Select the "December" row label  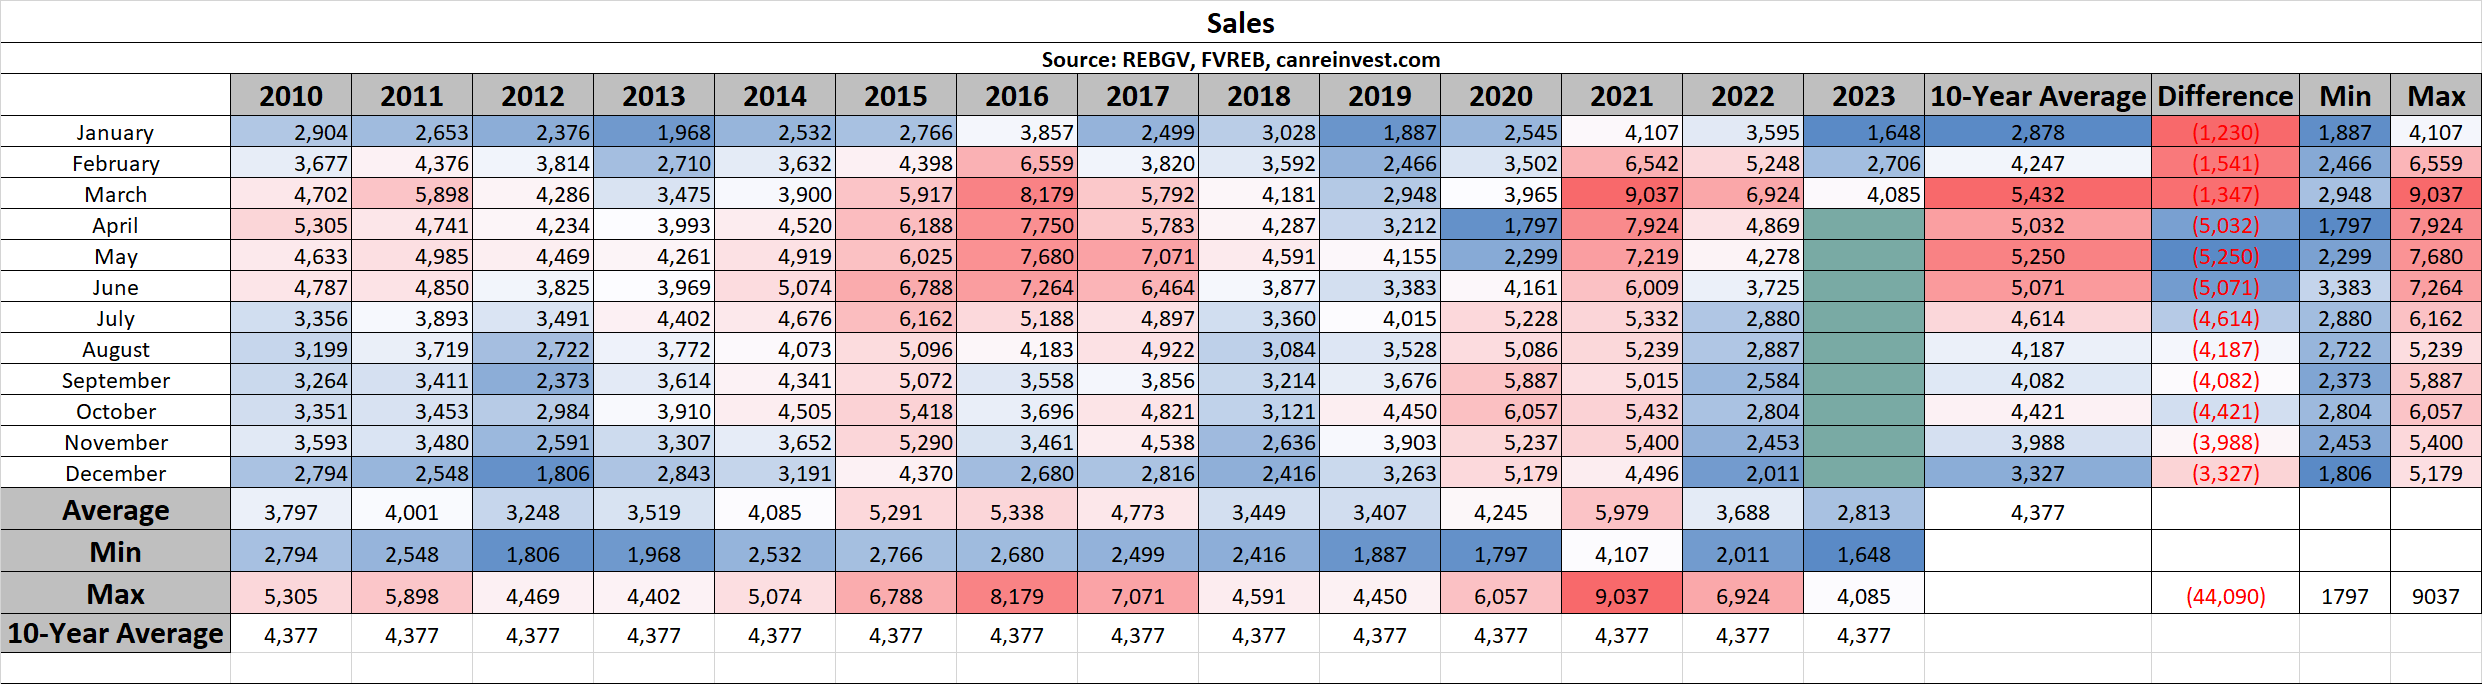(x=115, y=473)
